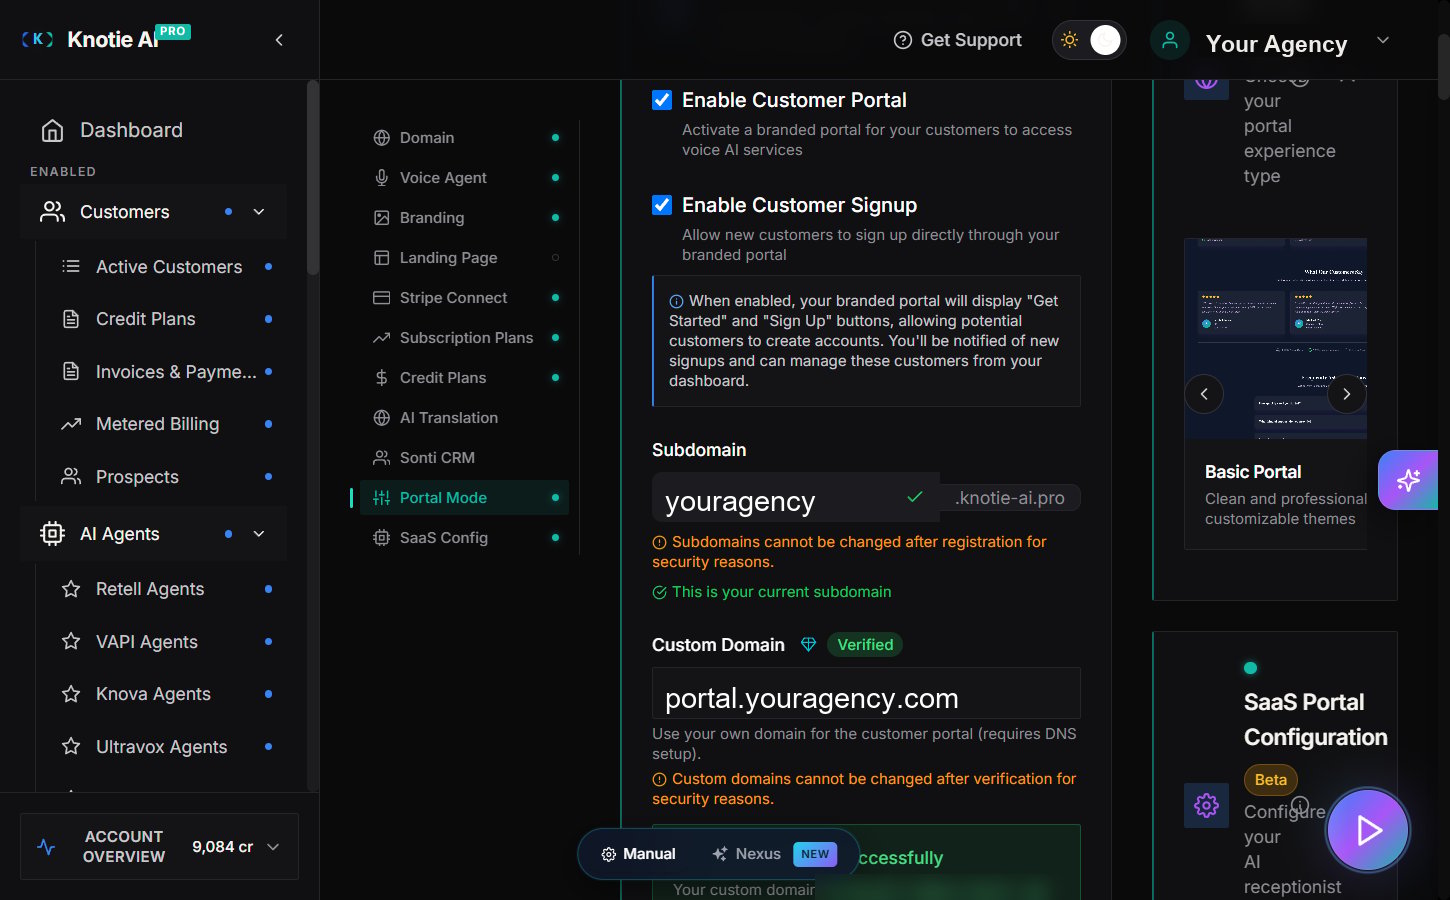Click the Voice Agent microphone icon

381,178
